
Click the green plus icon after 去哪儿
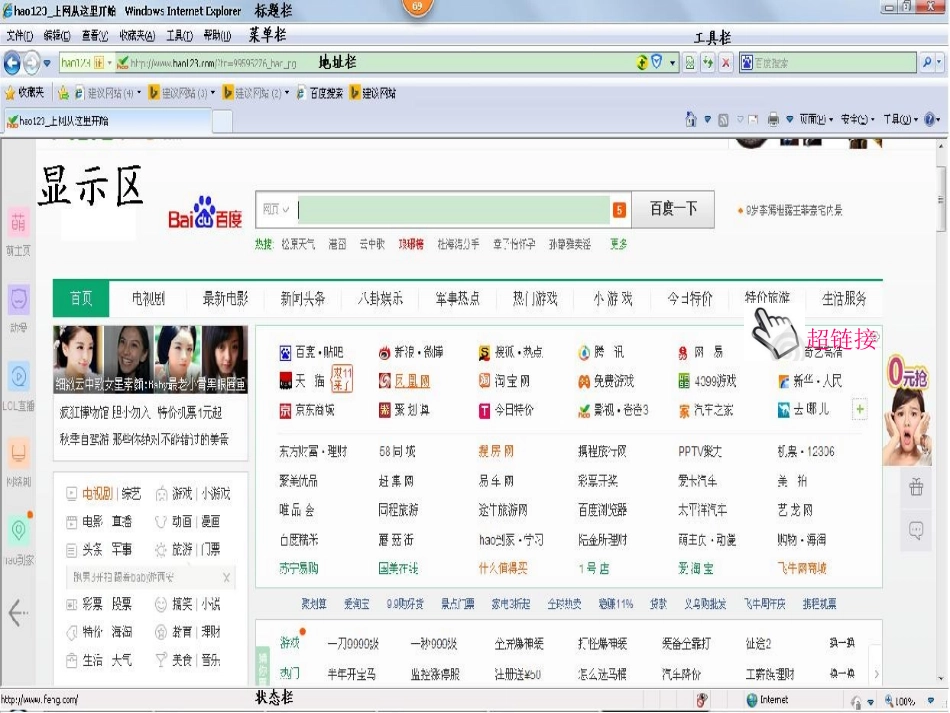coord(859,410)
